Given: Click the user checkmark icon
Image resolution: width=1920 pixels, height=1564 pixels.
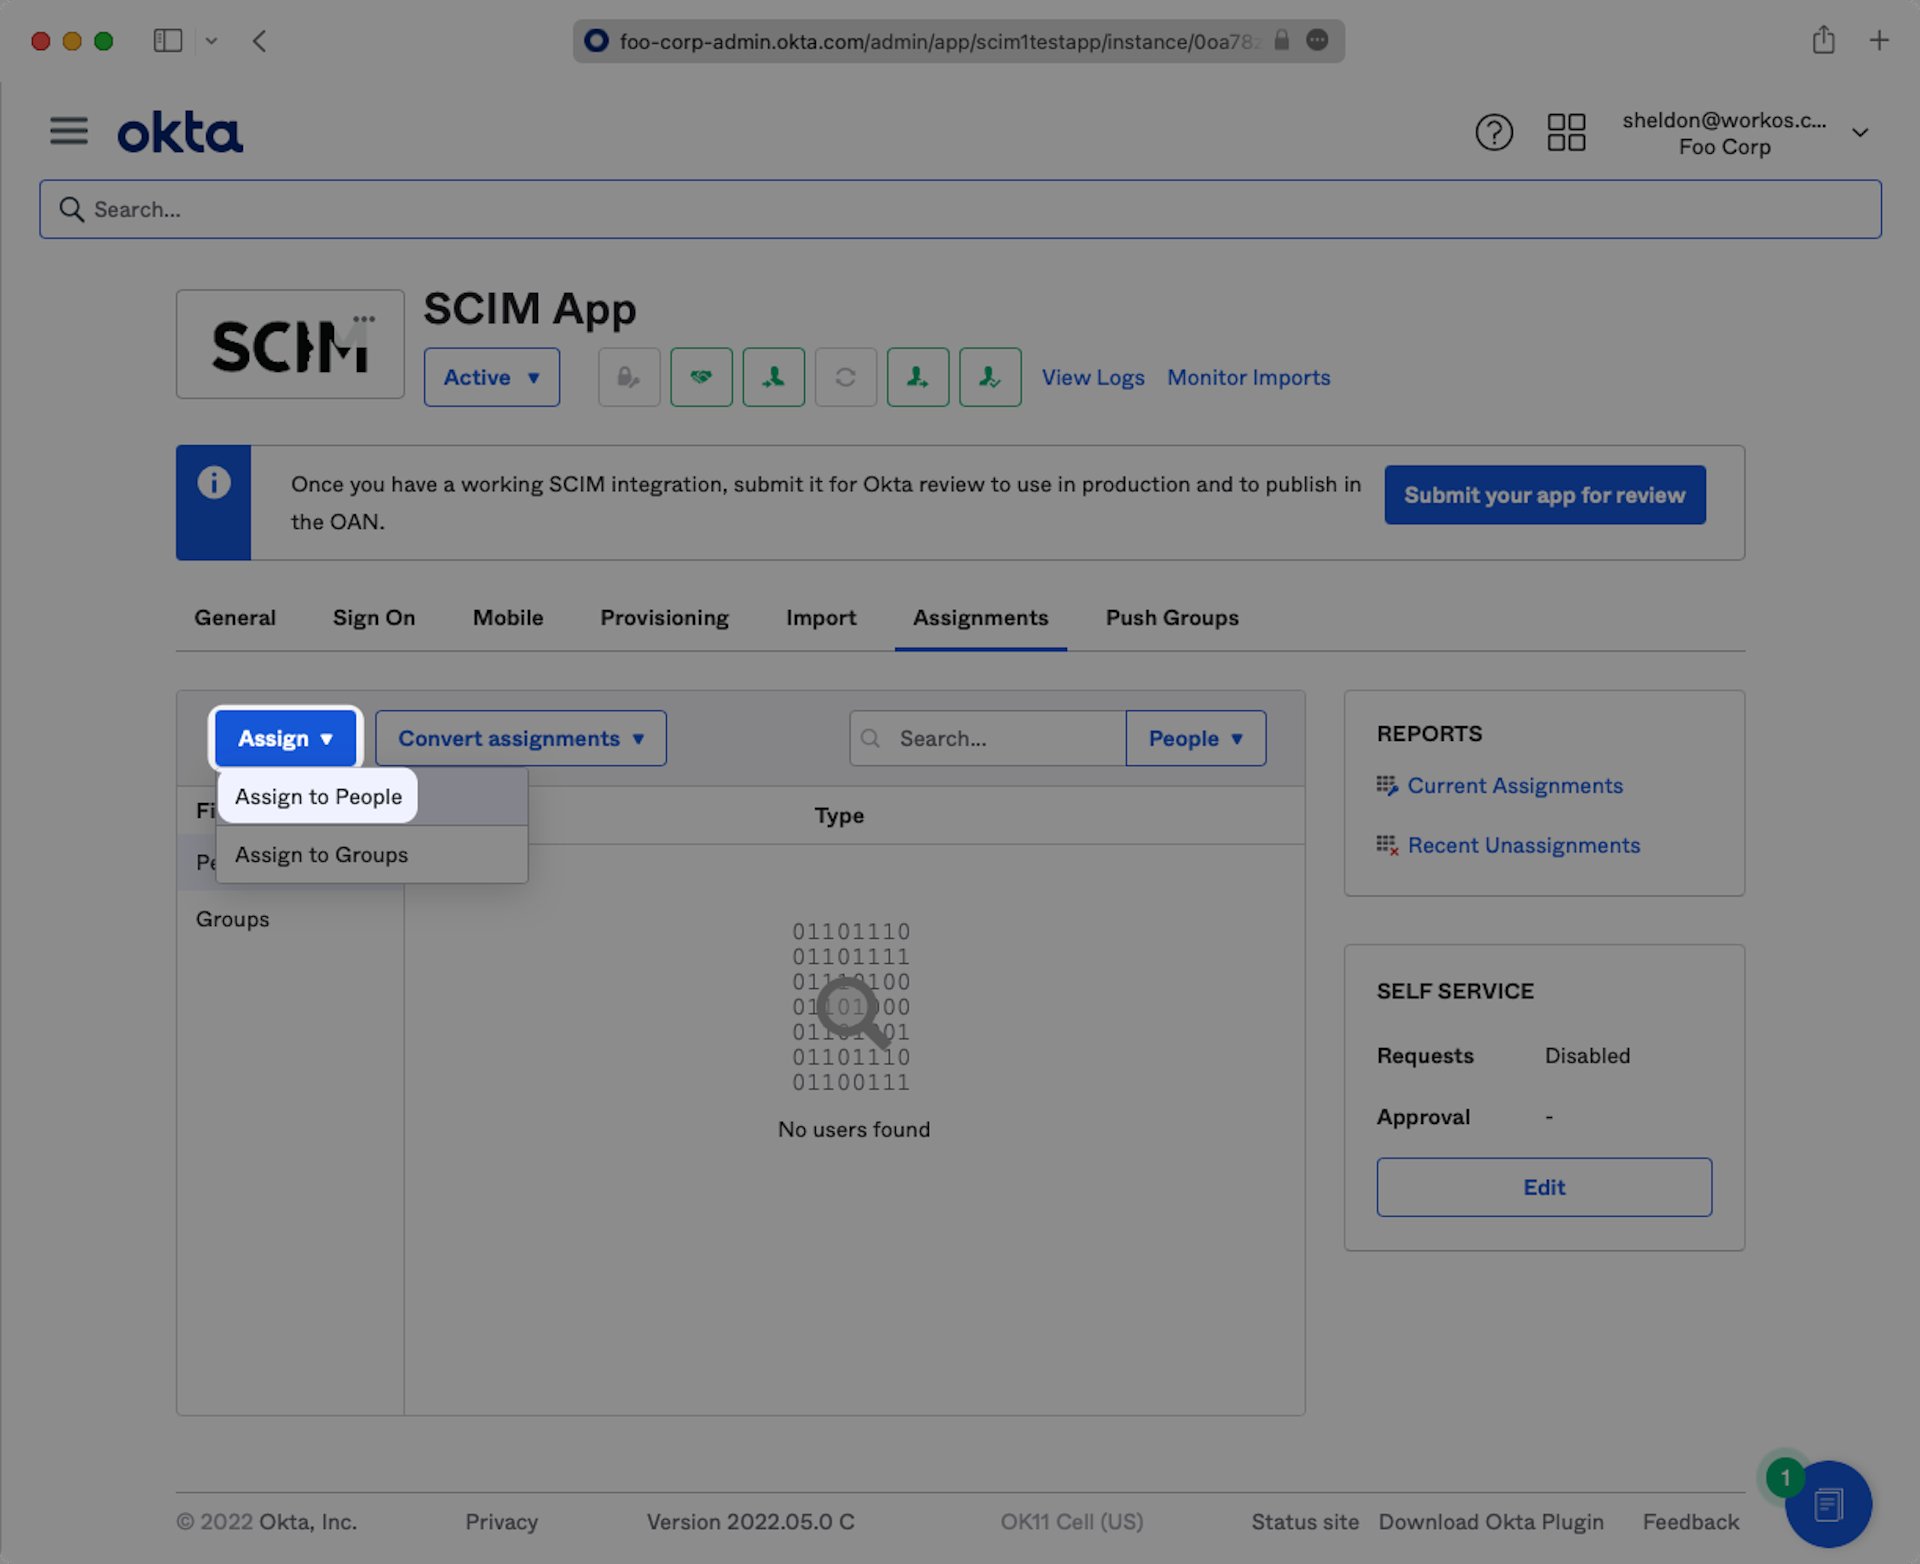Looking at the screenshot, I should 989,377.
